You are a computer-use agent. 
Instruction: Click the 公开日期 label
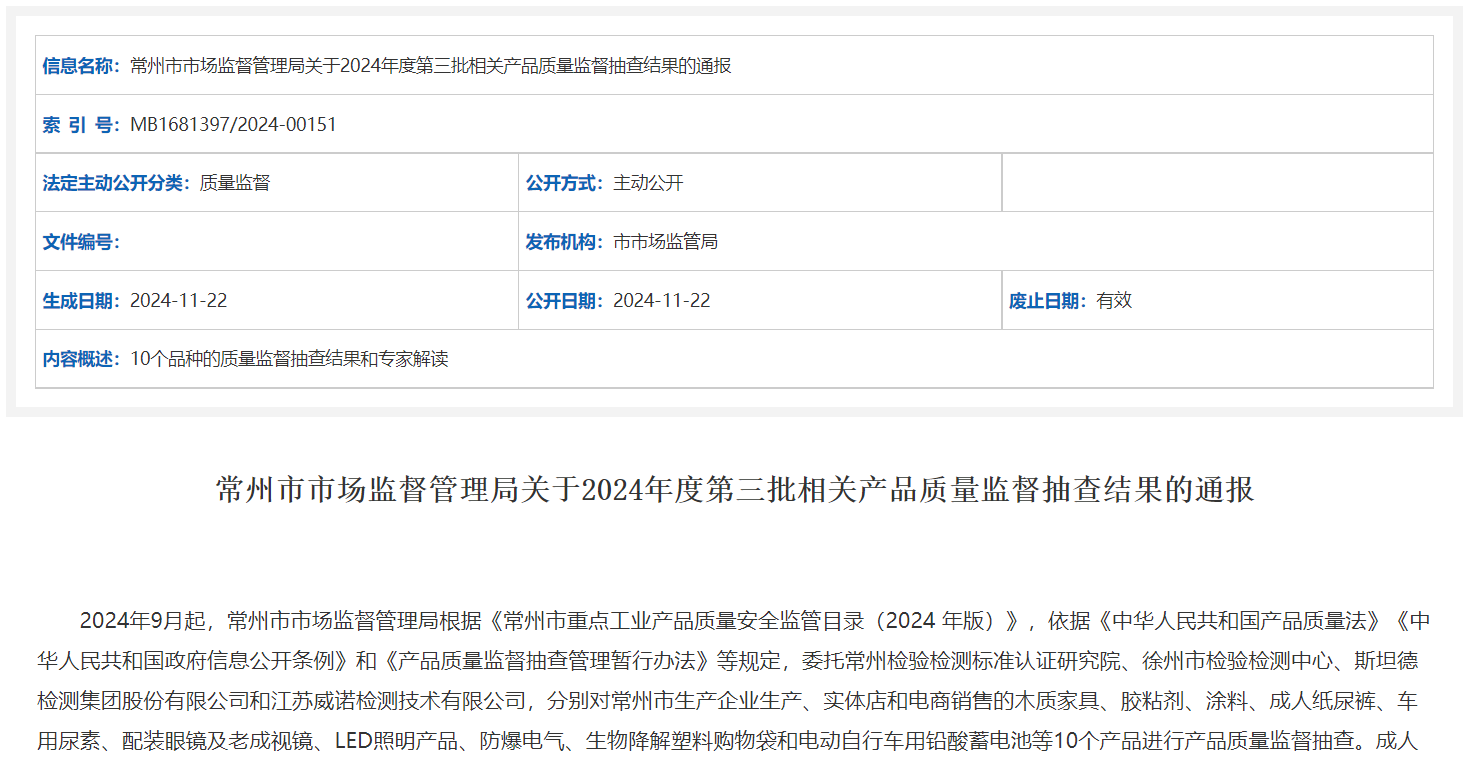(565, 301)
